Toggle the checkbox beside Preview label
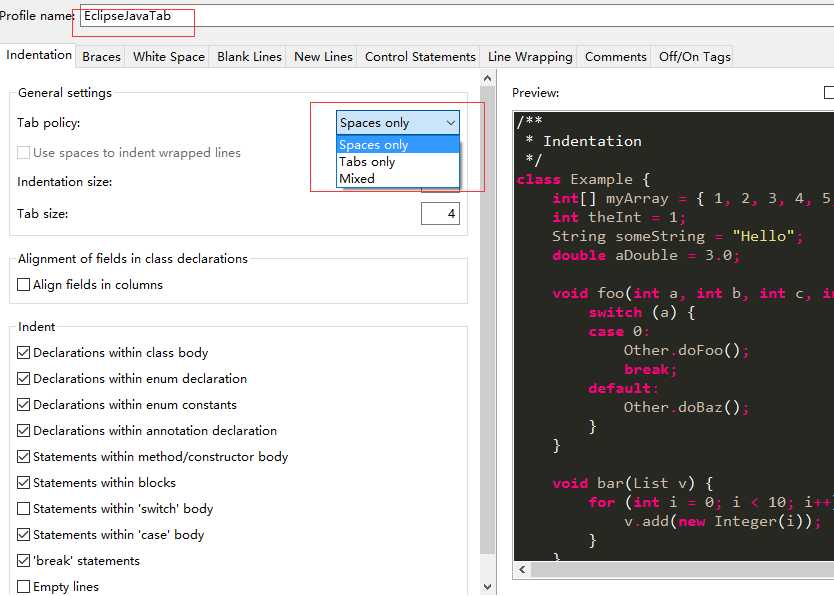Screen dimensions: 834x596 coord(829,93)
